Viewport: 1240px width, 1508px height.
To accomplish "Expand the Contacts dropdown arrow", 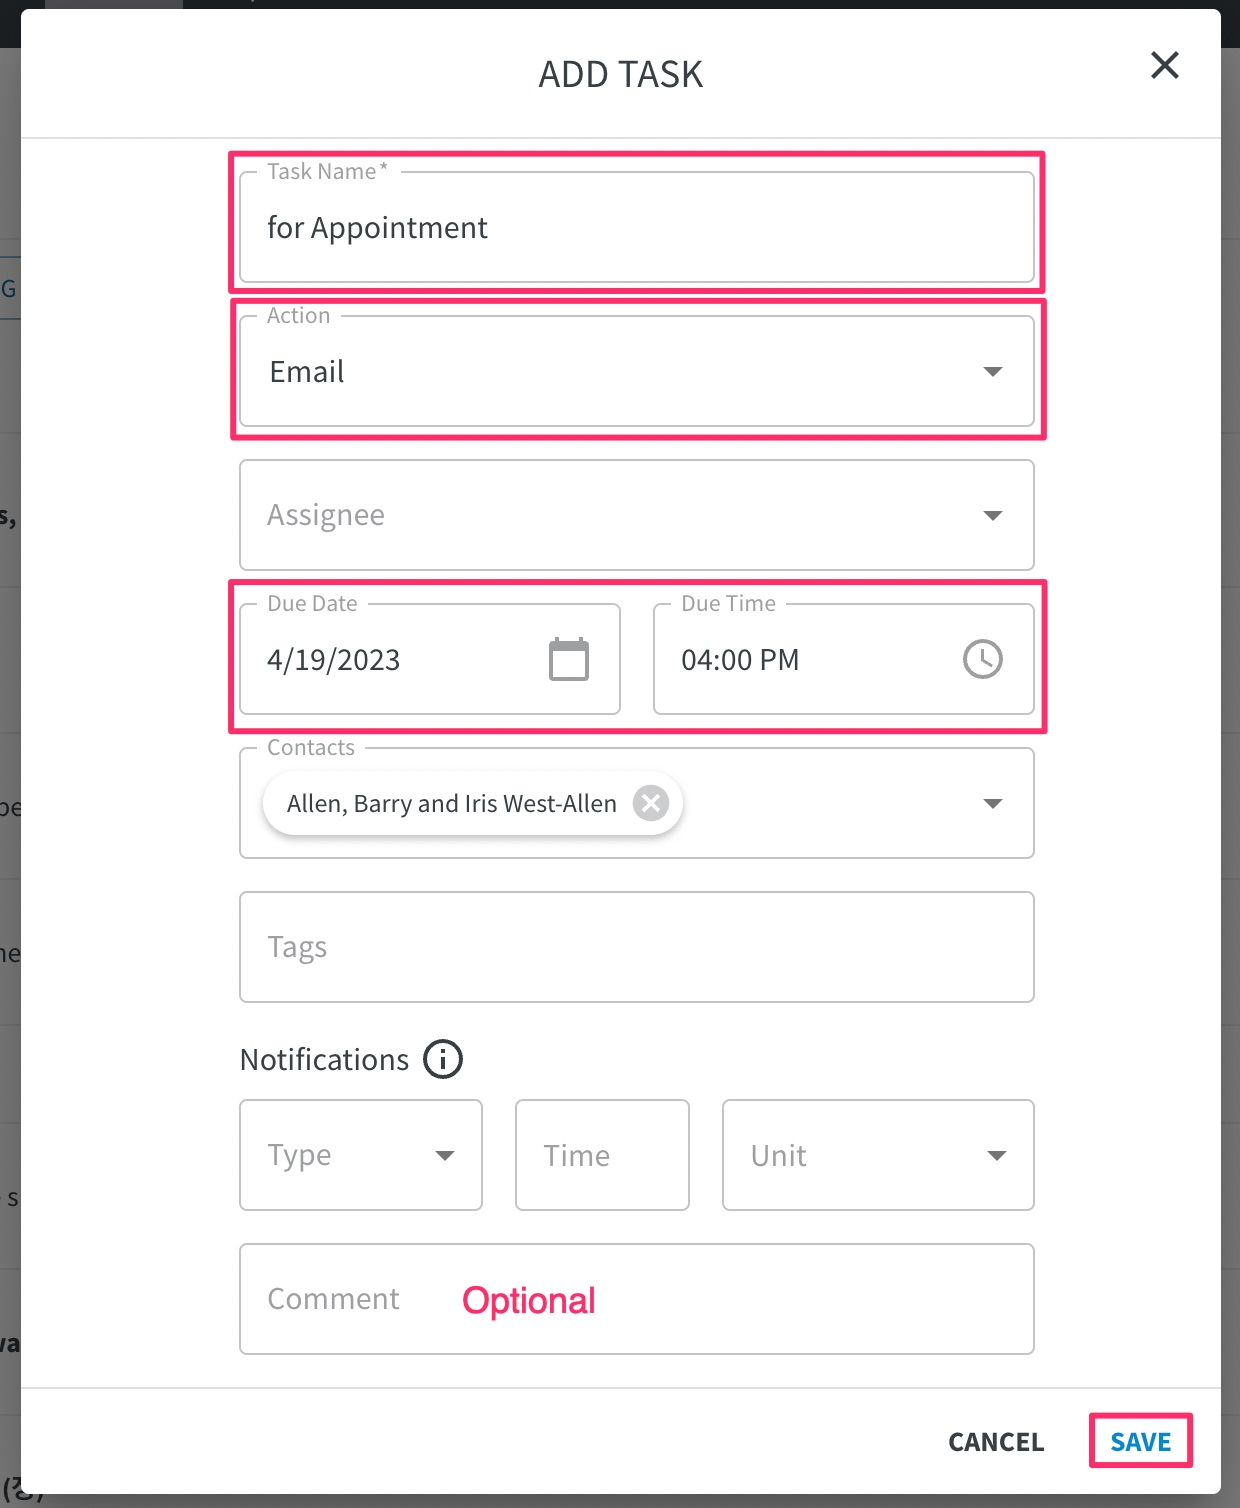I will (993, 804).
